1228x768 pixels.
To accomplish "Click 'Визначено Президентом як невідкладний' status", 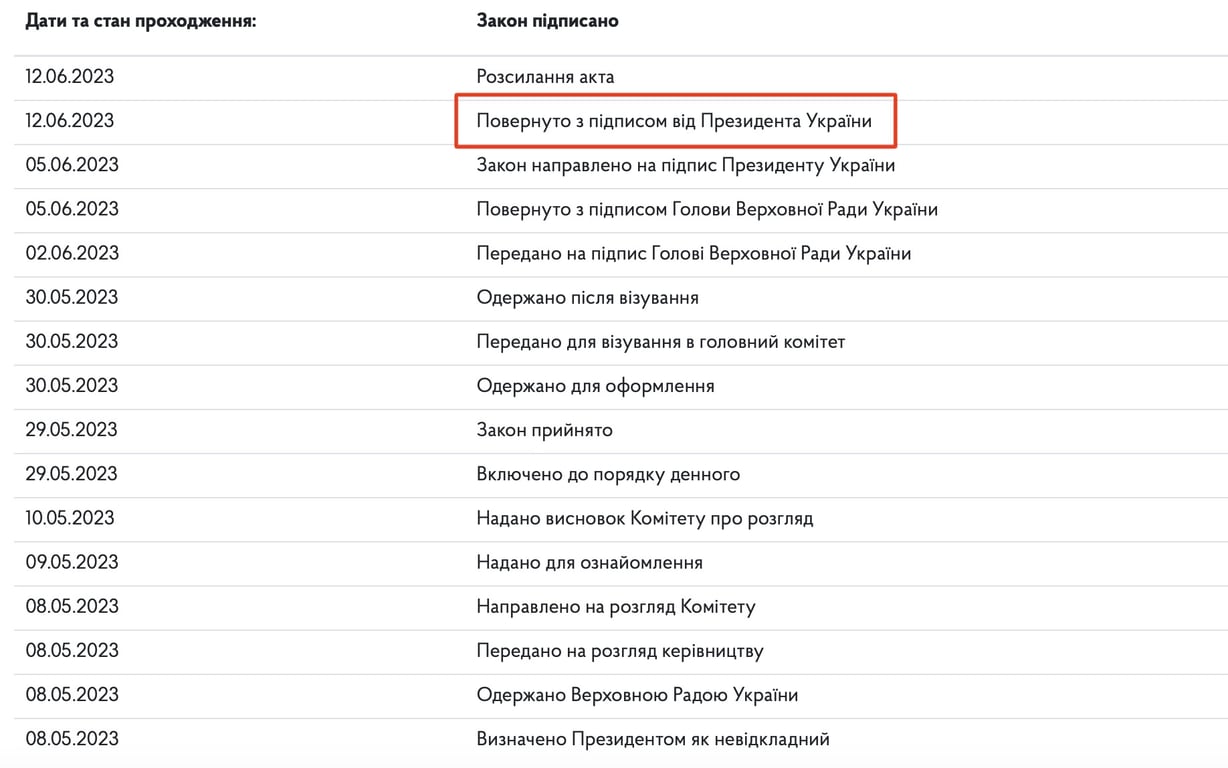I will click(x=653, y=739).
